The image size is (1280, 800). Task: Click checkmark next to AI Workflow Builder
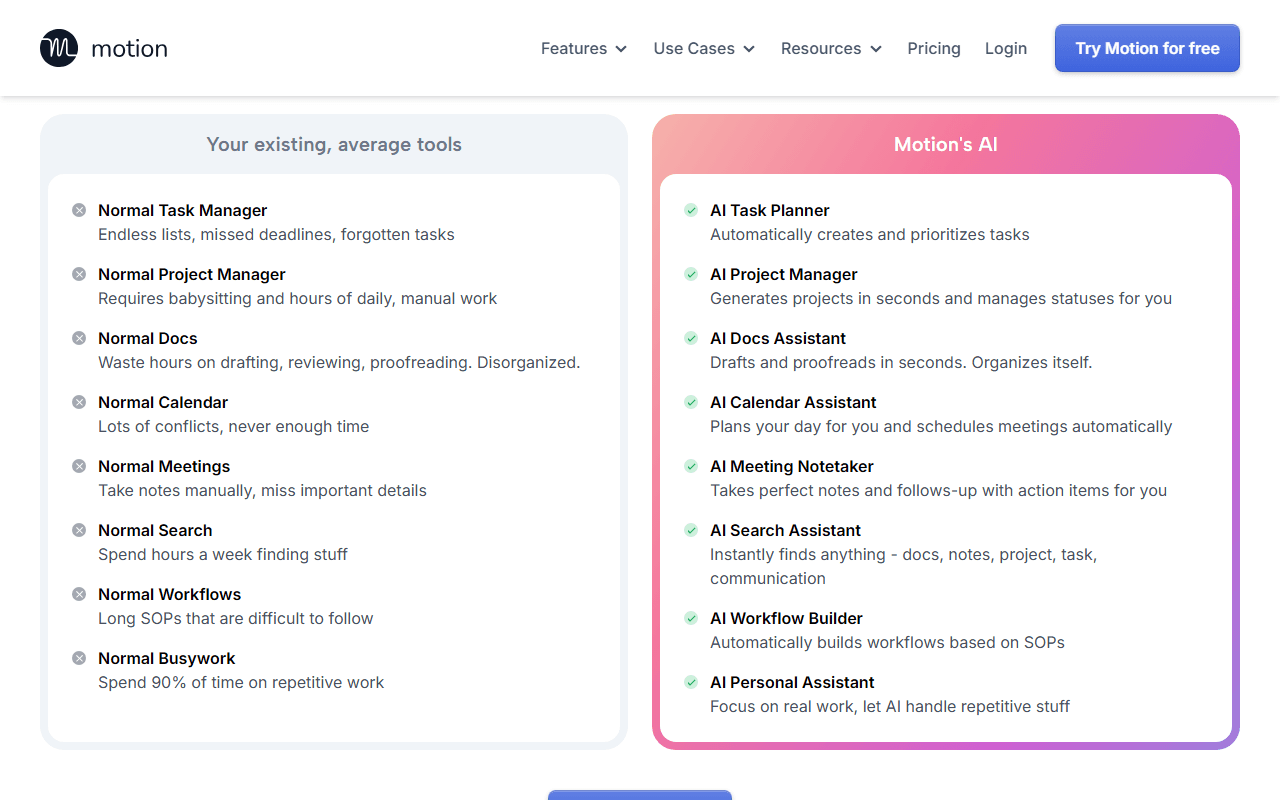pyautogui.click(x=691, y=618)
